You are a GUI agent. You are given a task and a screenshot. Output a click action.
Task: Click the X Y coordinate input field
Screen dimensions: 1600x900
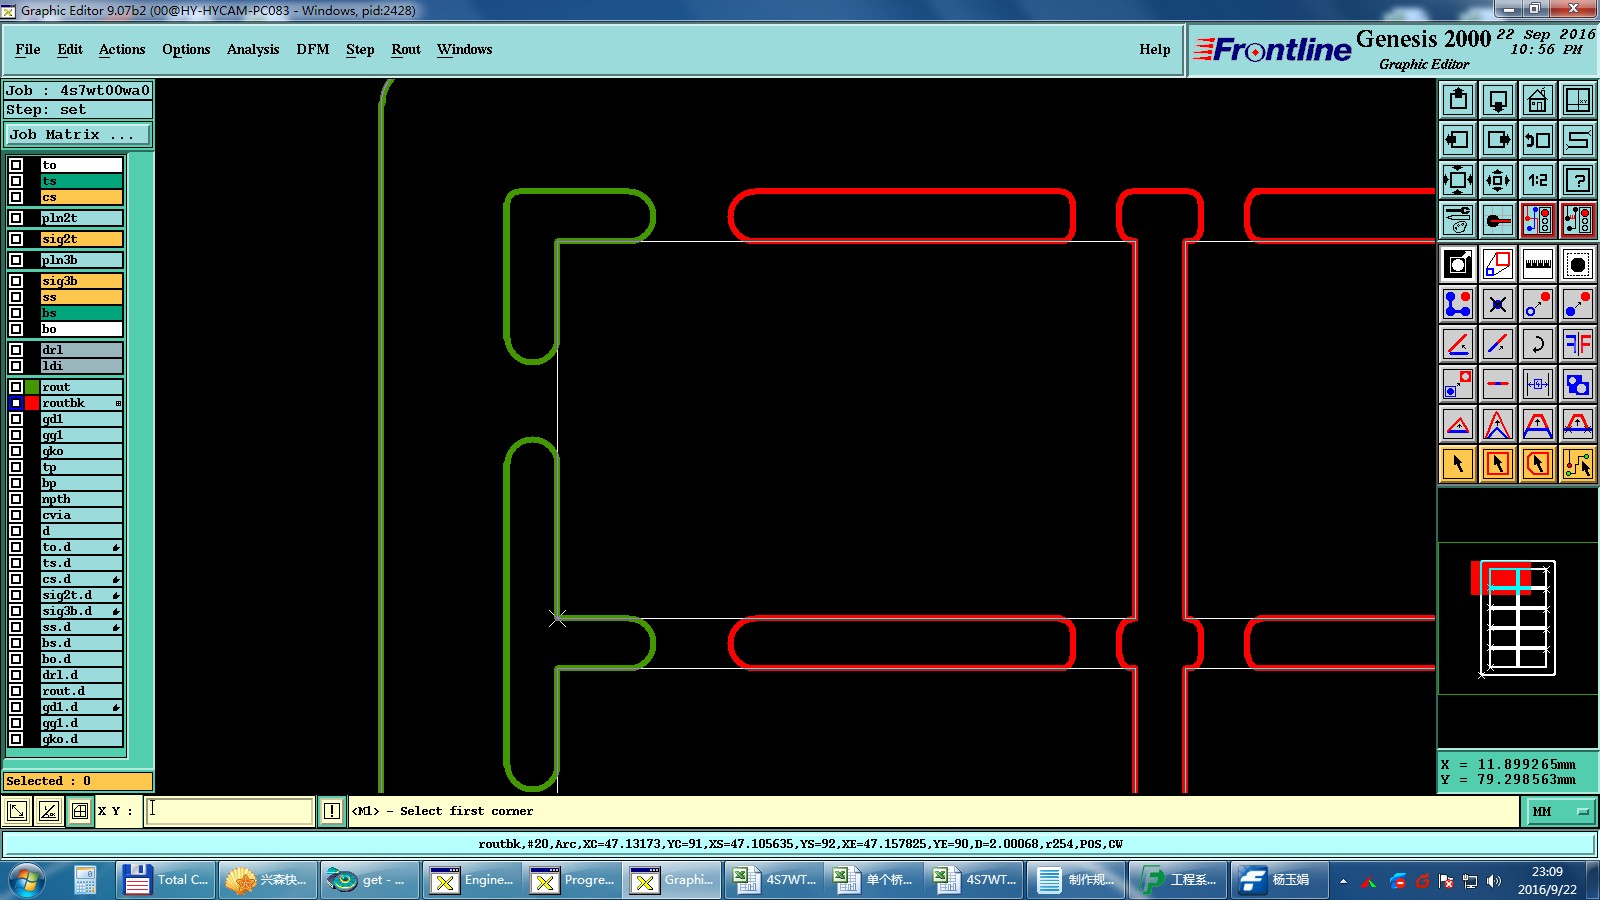point(230,811)
